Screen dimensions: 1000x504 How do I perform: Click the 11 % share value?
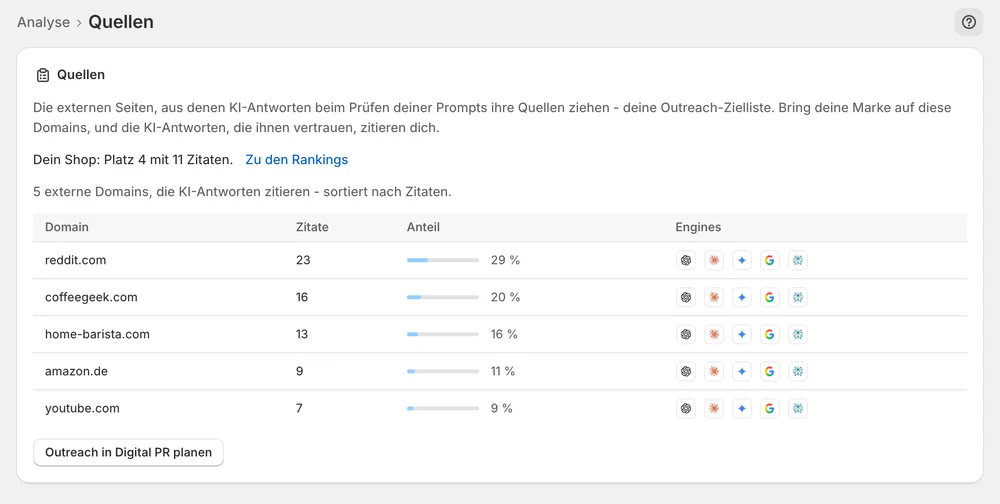503,371
